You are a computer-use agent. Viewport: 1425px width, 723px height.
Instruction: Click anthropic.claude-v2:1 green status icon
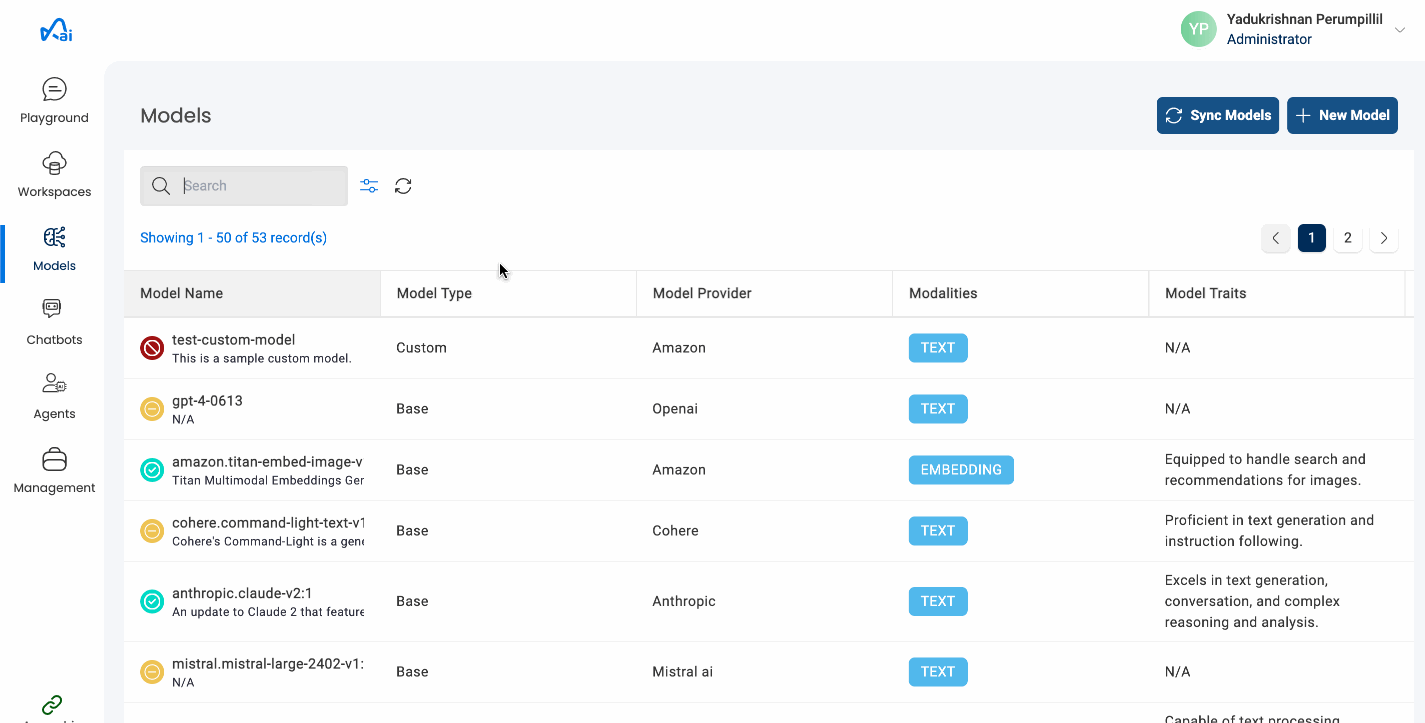click(x=152, y=601)
